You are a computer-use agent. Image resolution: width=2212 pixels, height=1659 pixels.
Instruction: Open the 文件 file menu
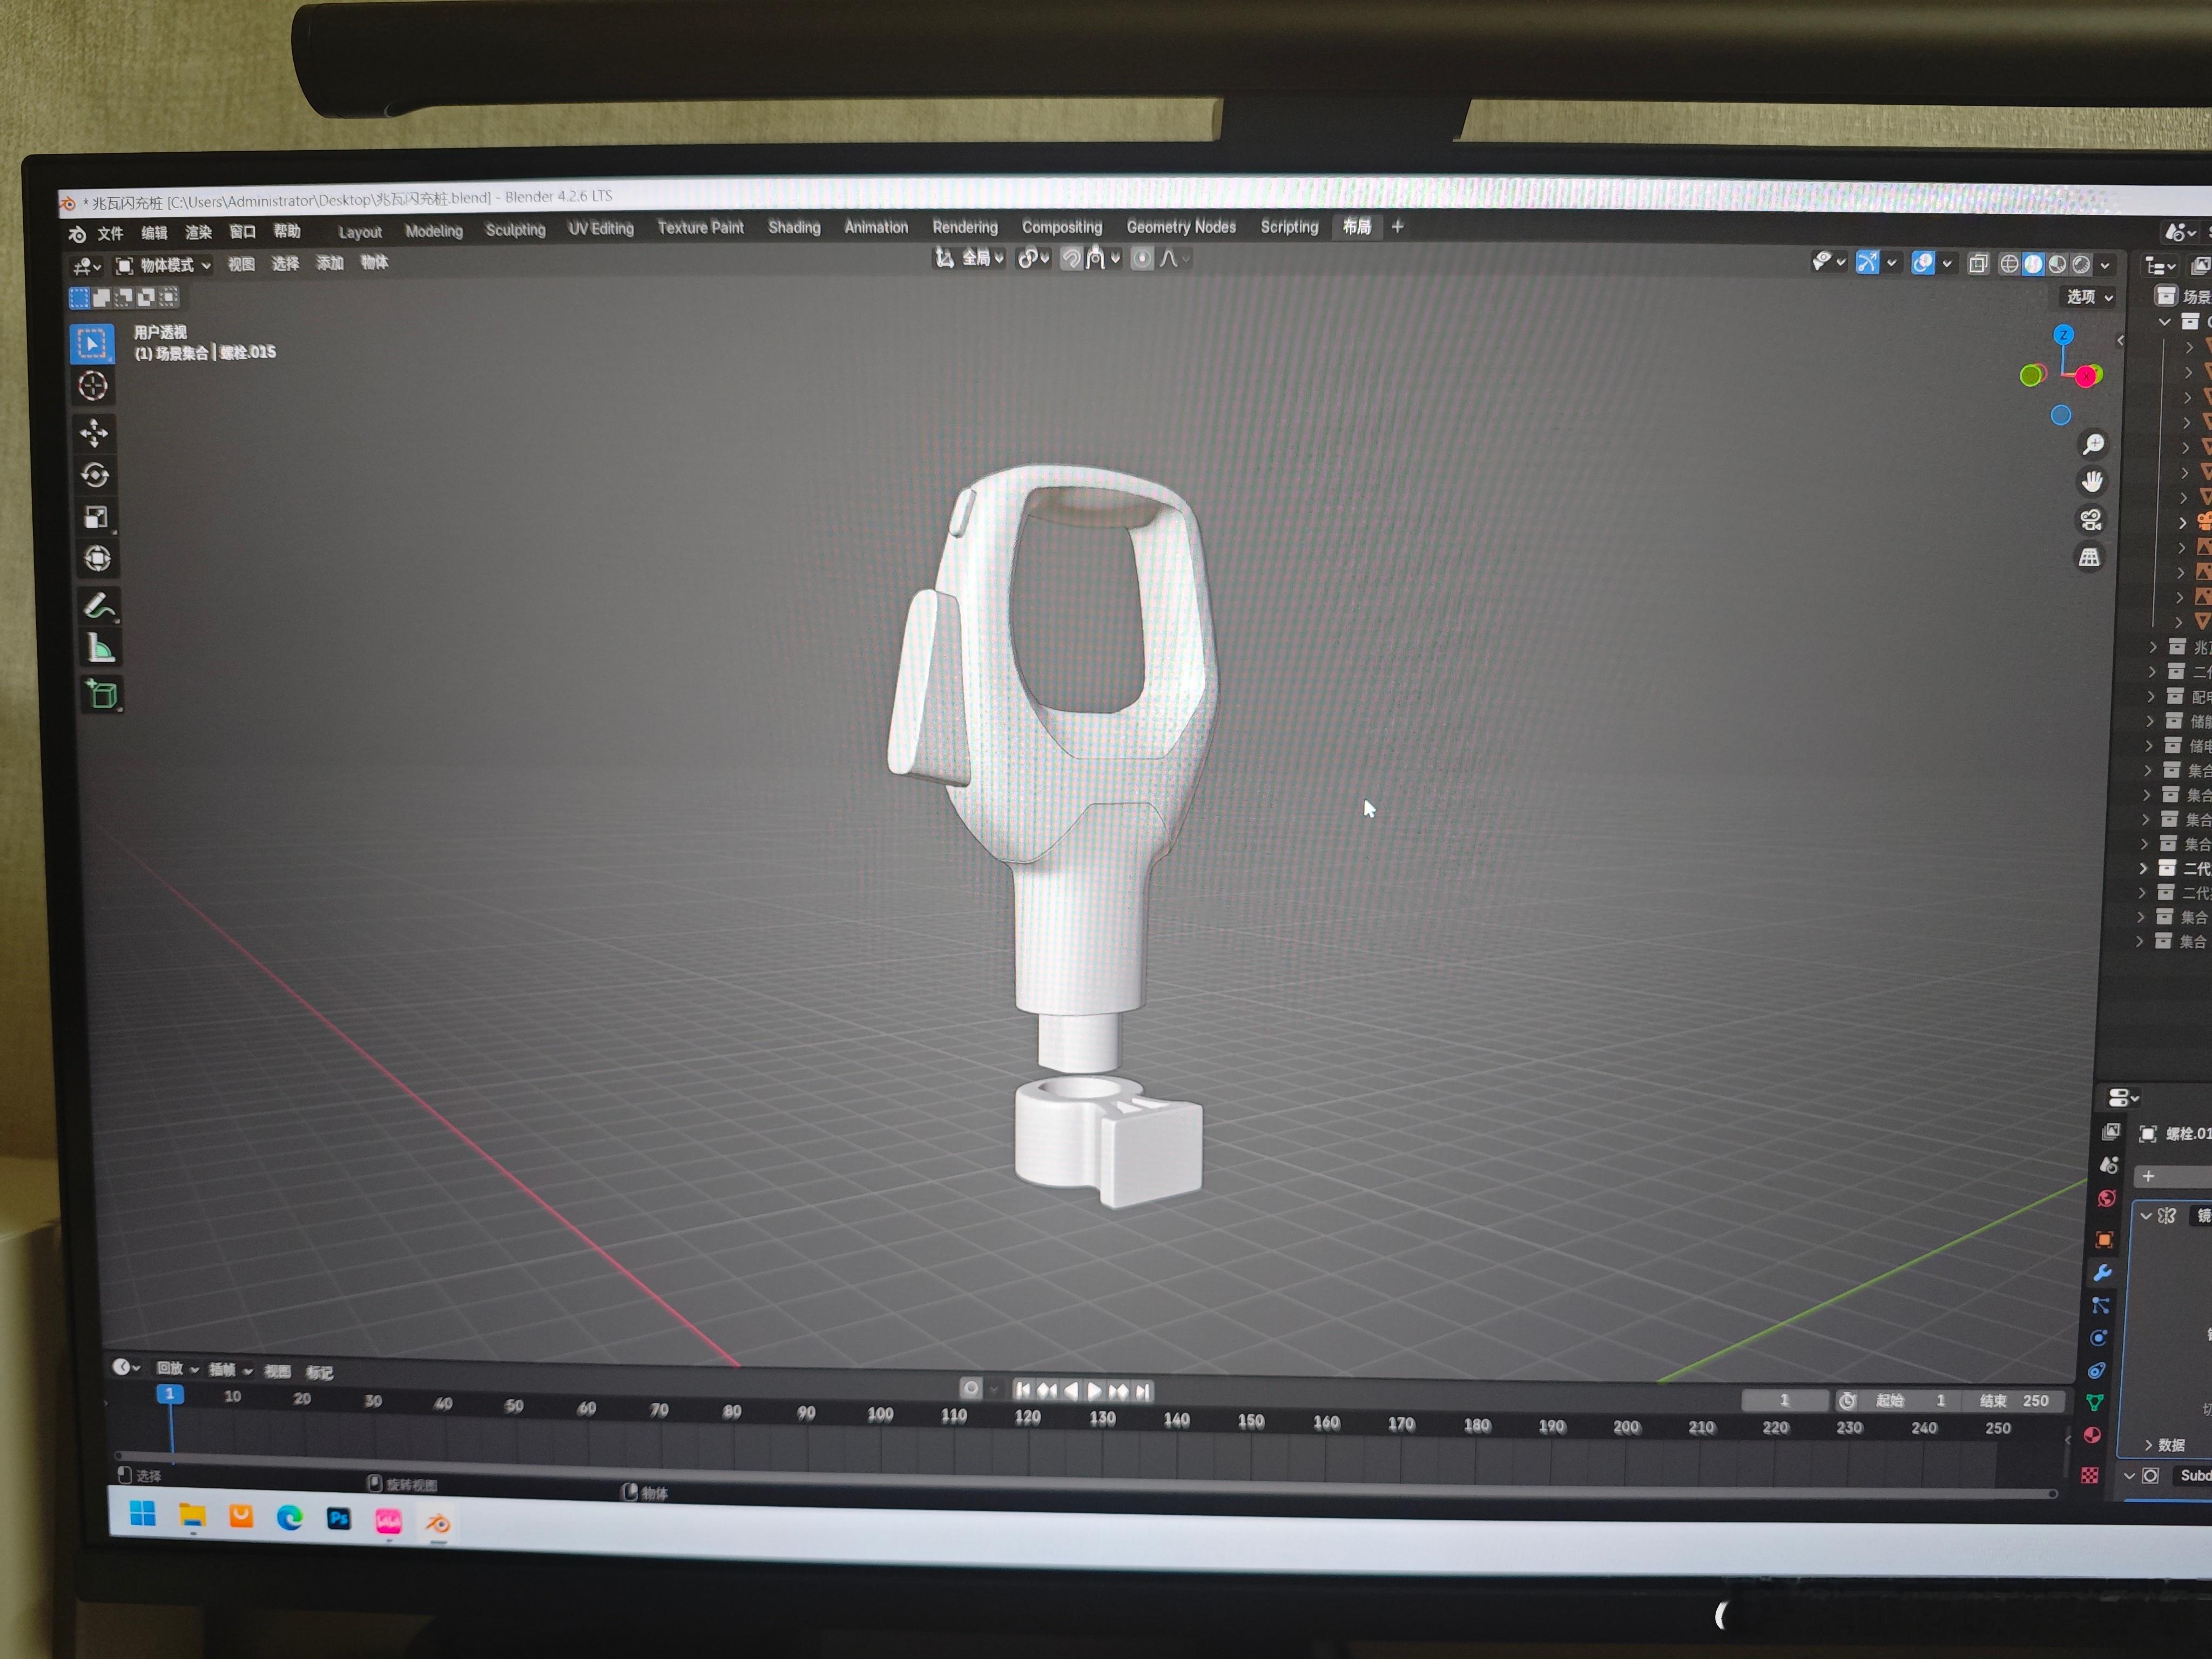(110, 233)
